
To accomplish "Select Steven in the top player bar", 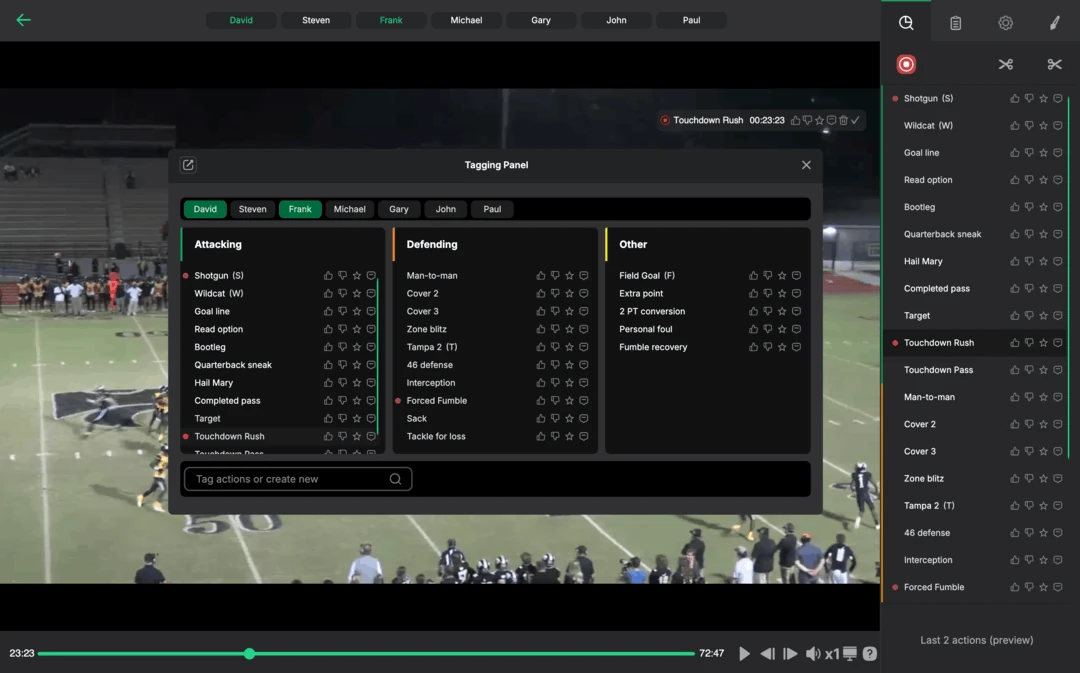I will 316,20.
